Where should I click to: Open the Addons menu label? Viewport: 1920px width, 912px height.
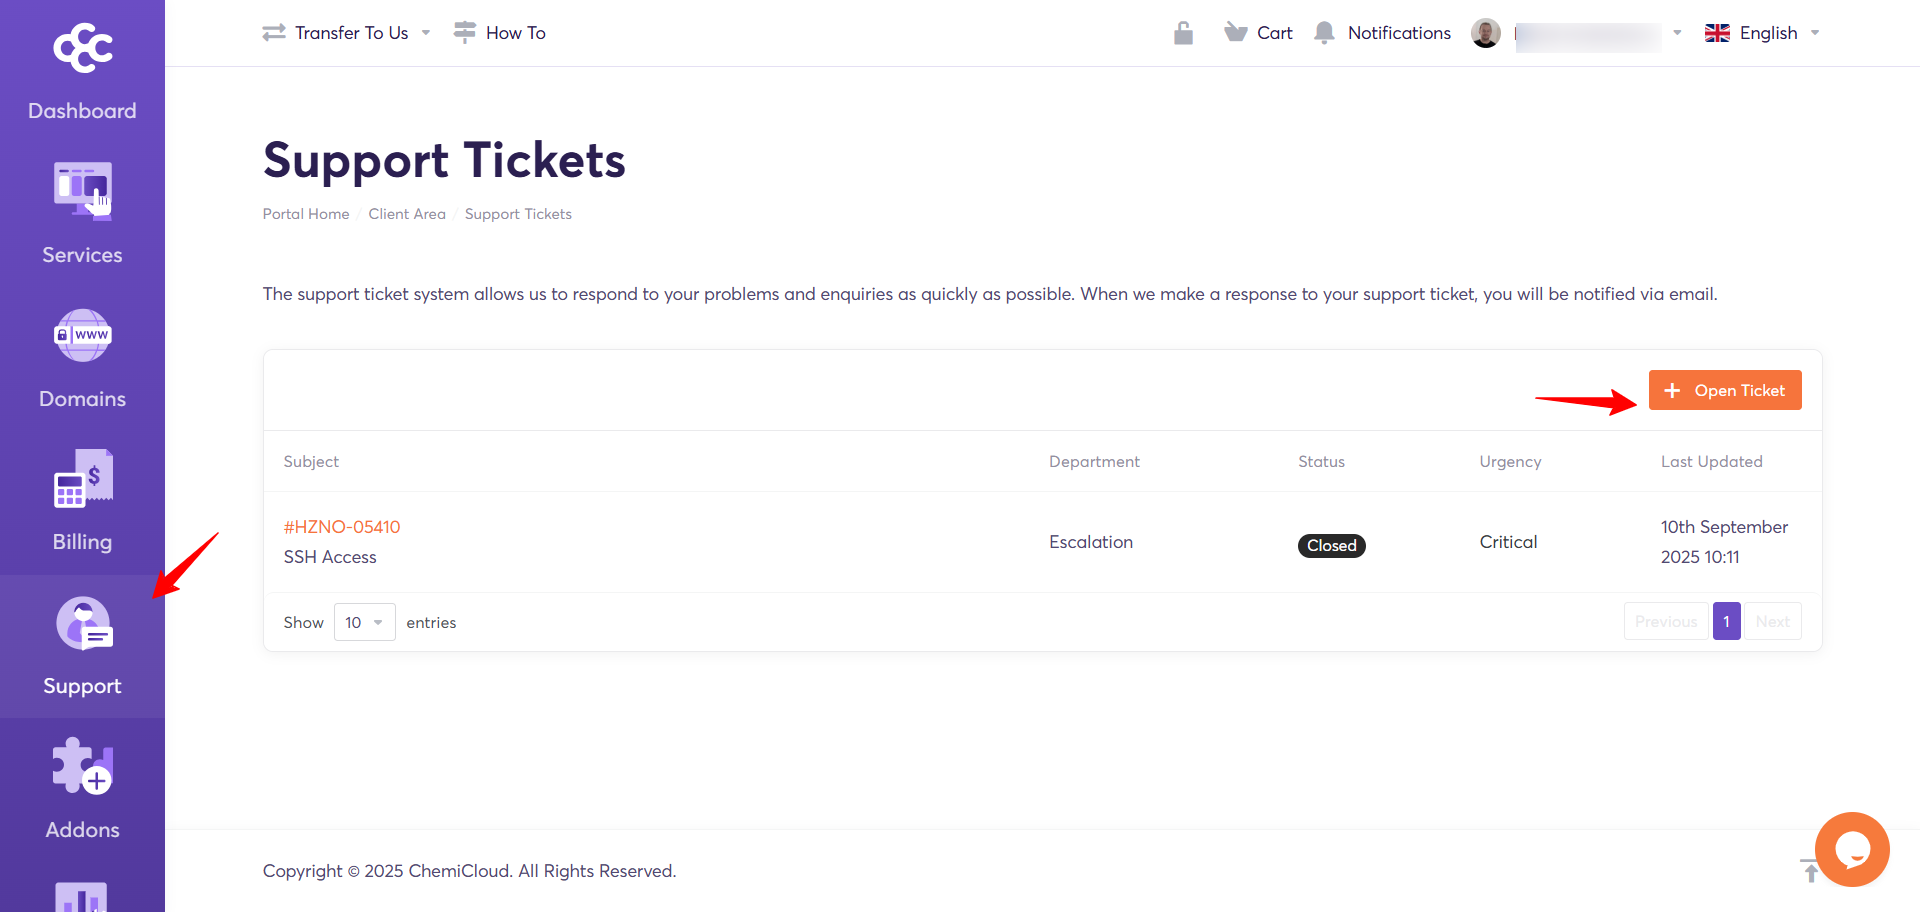point(82,830)
